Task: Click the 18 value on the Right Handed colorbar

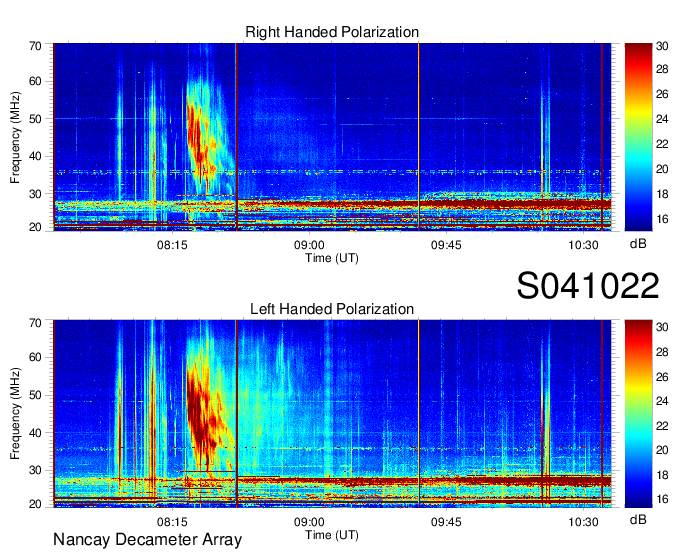Action: tap(662, 194)
